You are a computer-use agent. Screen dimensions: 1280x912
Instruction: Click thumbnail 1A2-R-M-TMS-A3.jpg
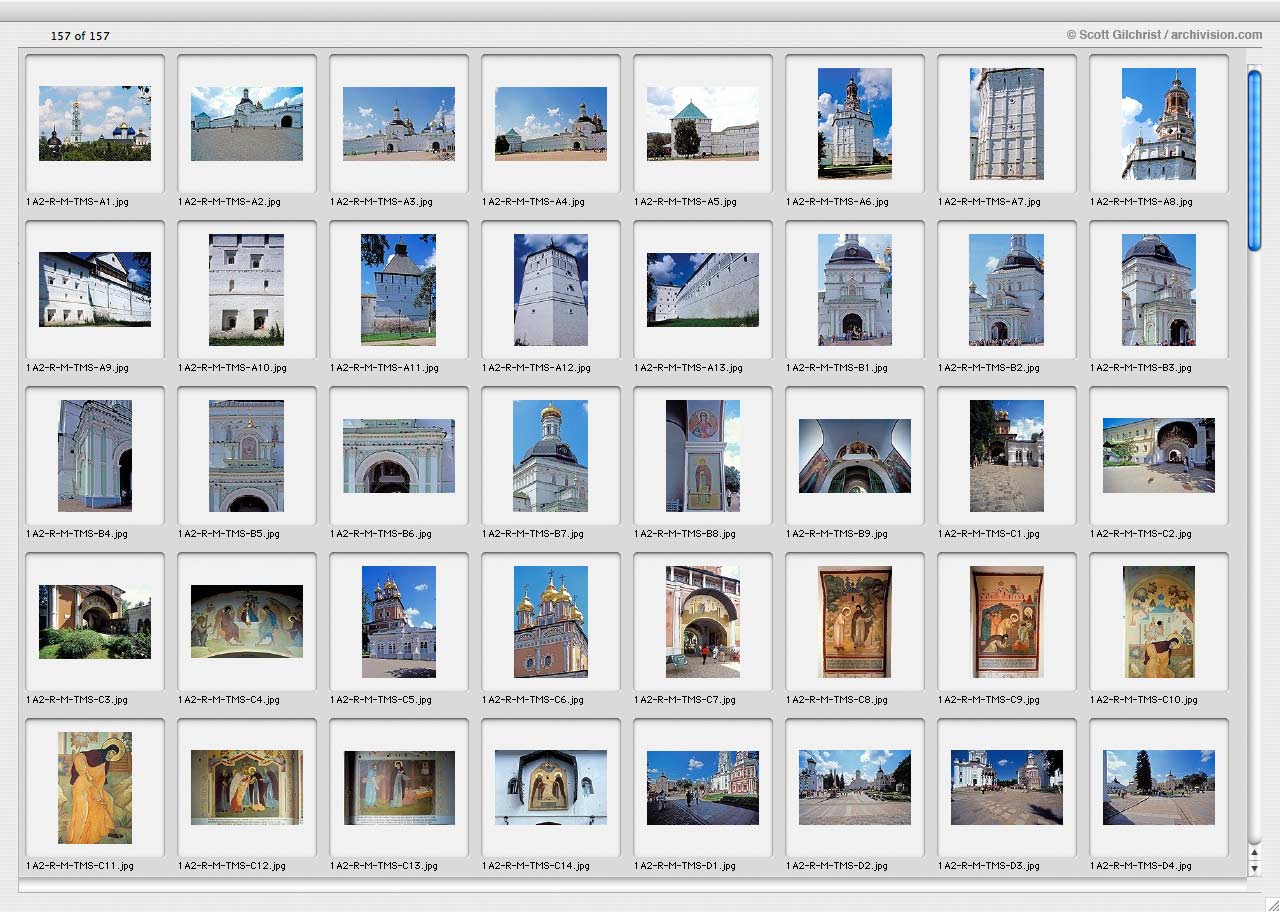[x=399, y=124]
